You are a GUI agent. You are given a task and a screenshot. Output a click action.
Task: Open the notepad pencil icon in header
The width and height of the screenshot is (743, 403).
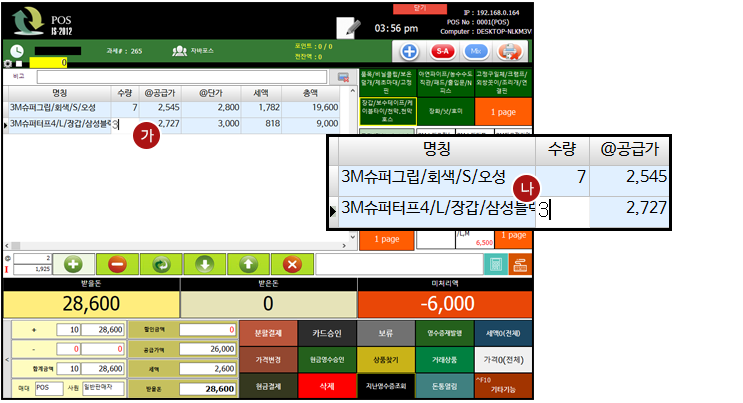point(349,27)
